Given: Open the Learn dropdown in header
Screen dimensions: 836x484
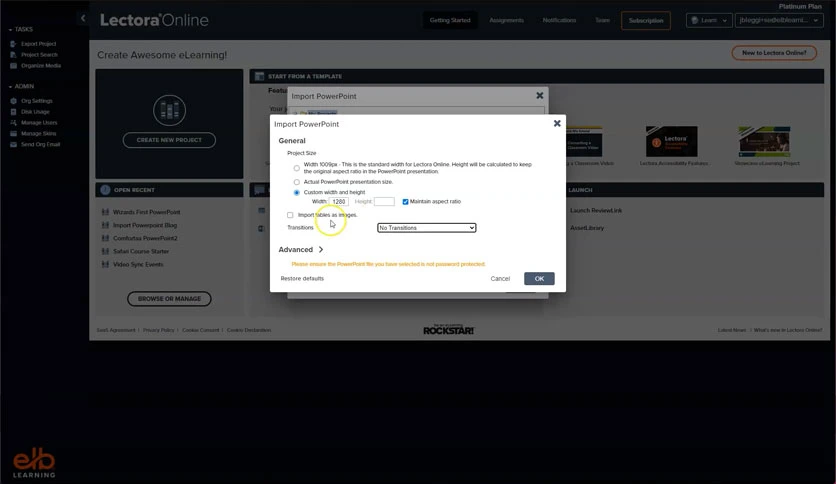Looking at the screenshot, I should (709, 20).
